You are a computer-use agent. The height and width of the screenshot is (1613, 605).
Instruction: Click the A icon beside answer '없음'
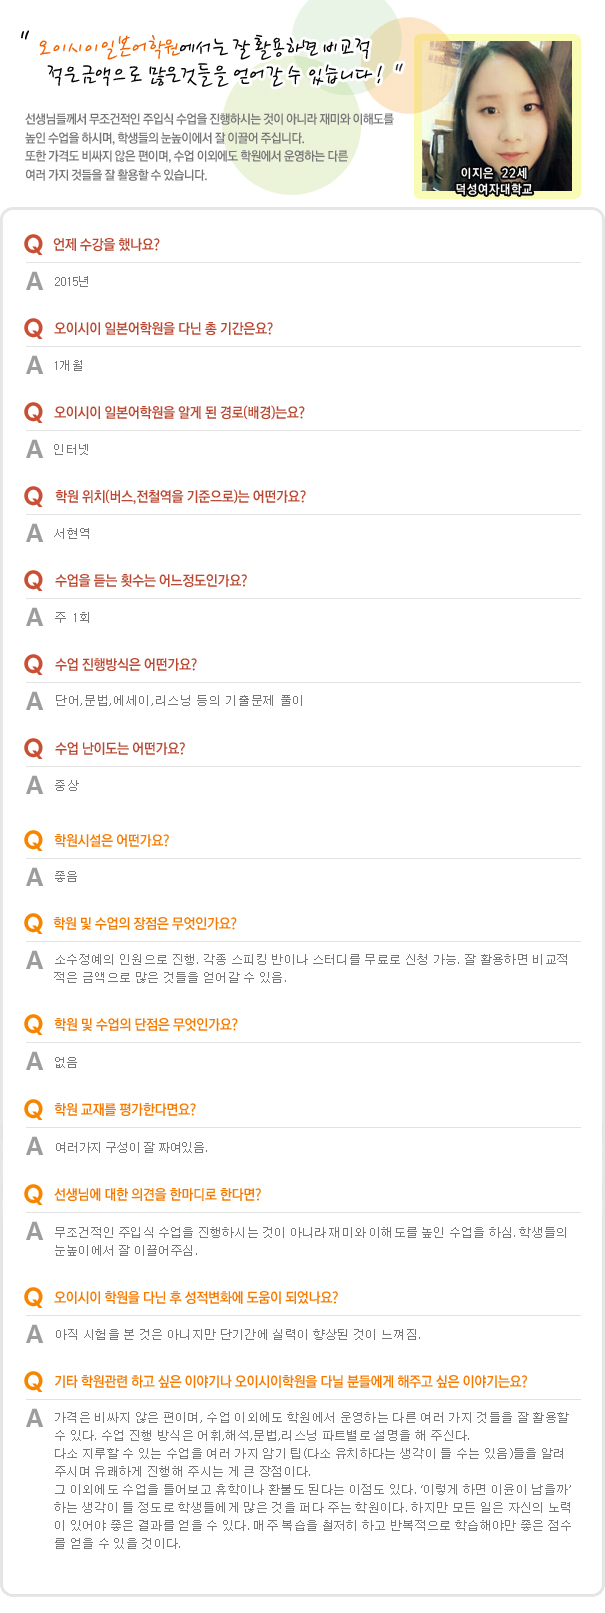[34, 1062]
